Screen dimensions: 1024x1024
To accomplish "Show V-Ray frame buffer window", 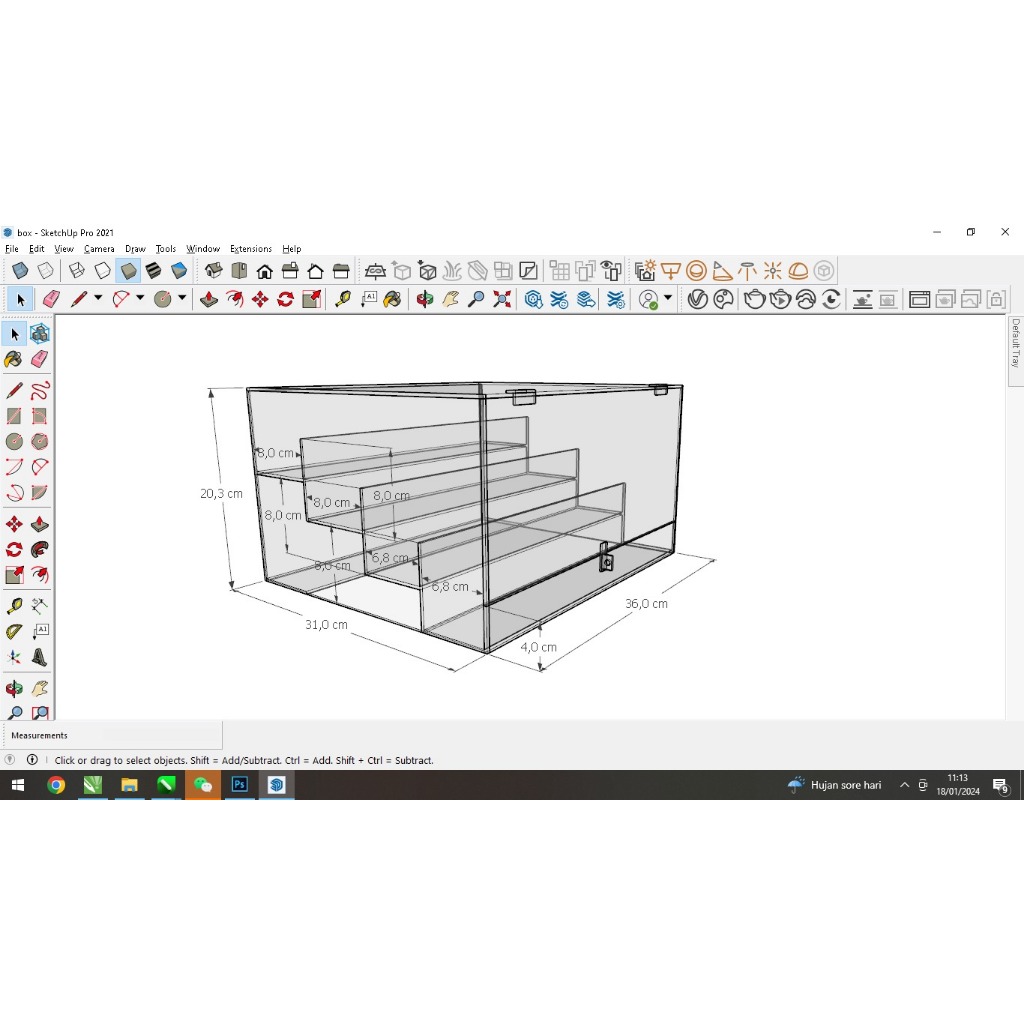I will point(920,300).
